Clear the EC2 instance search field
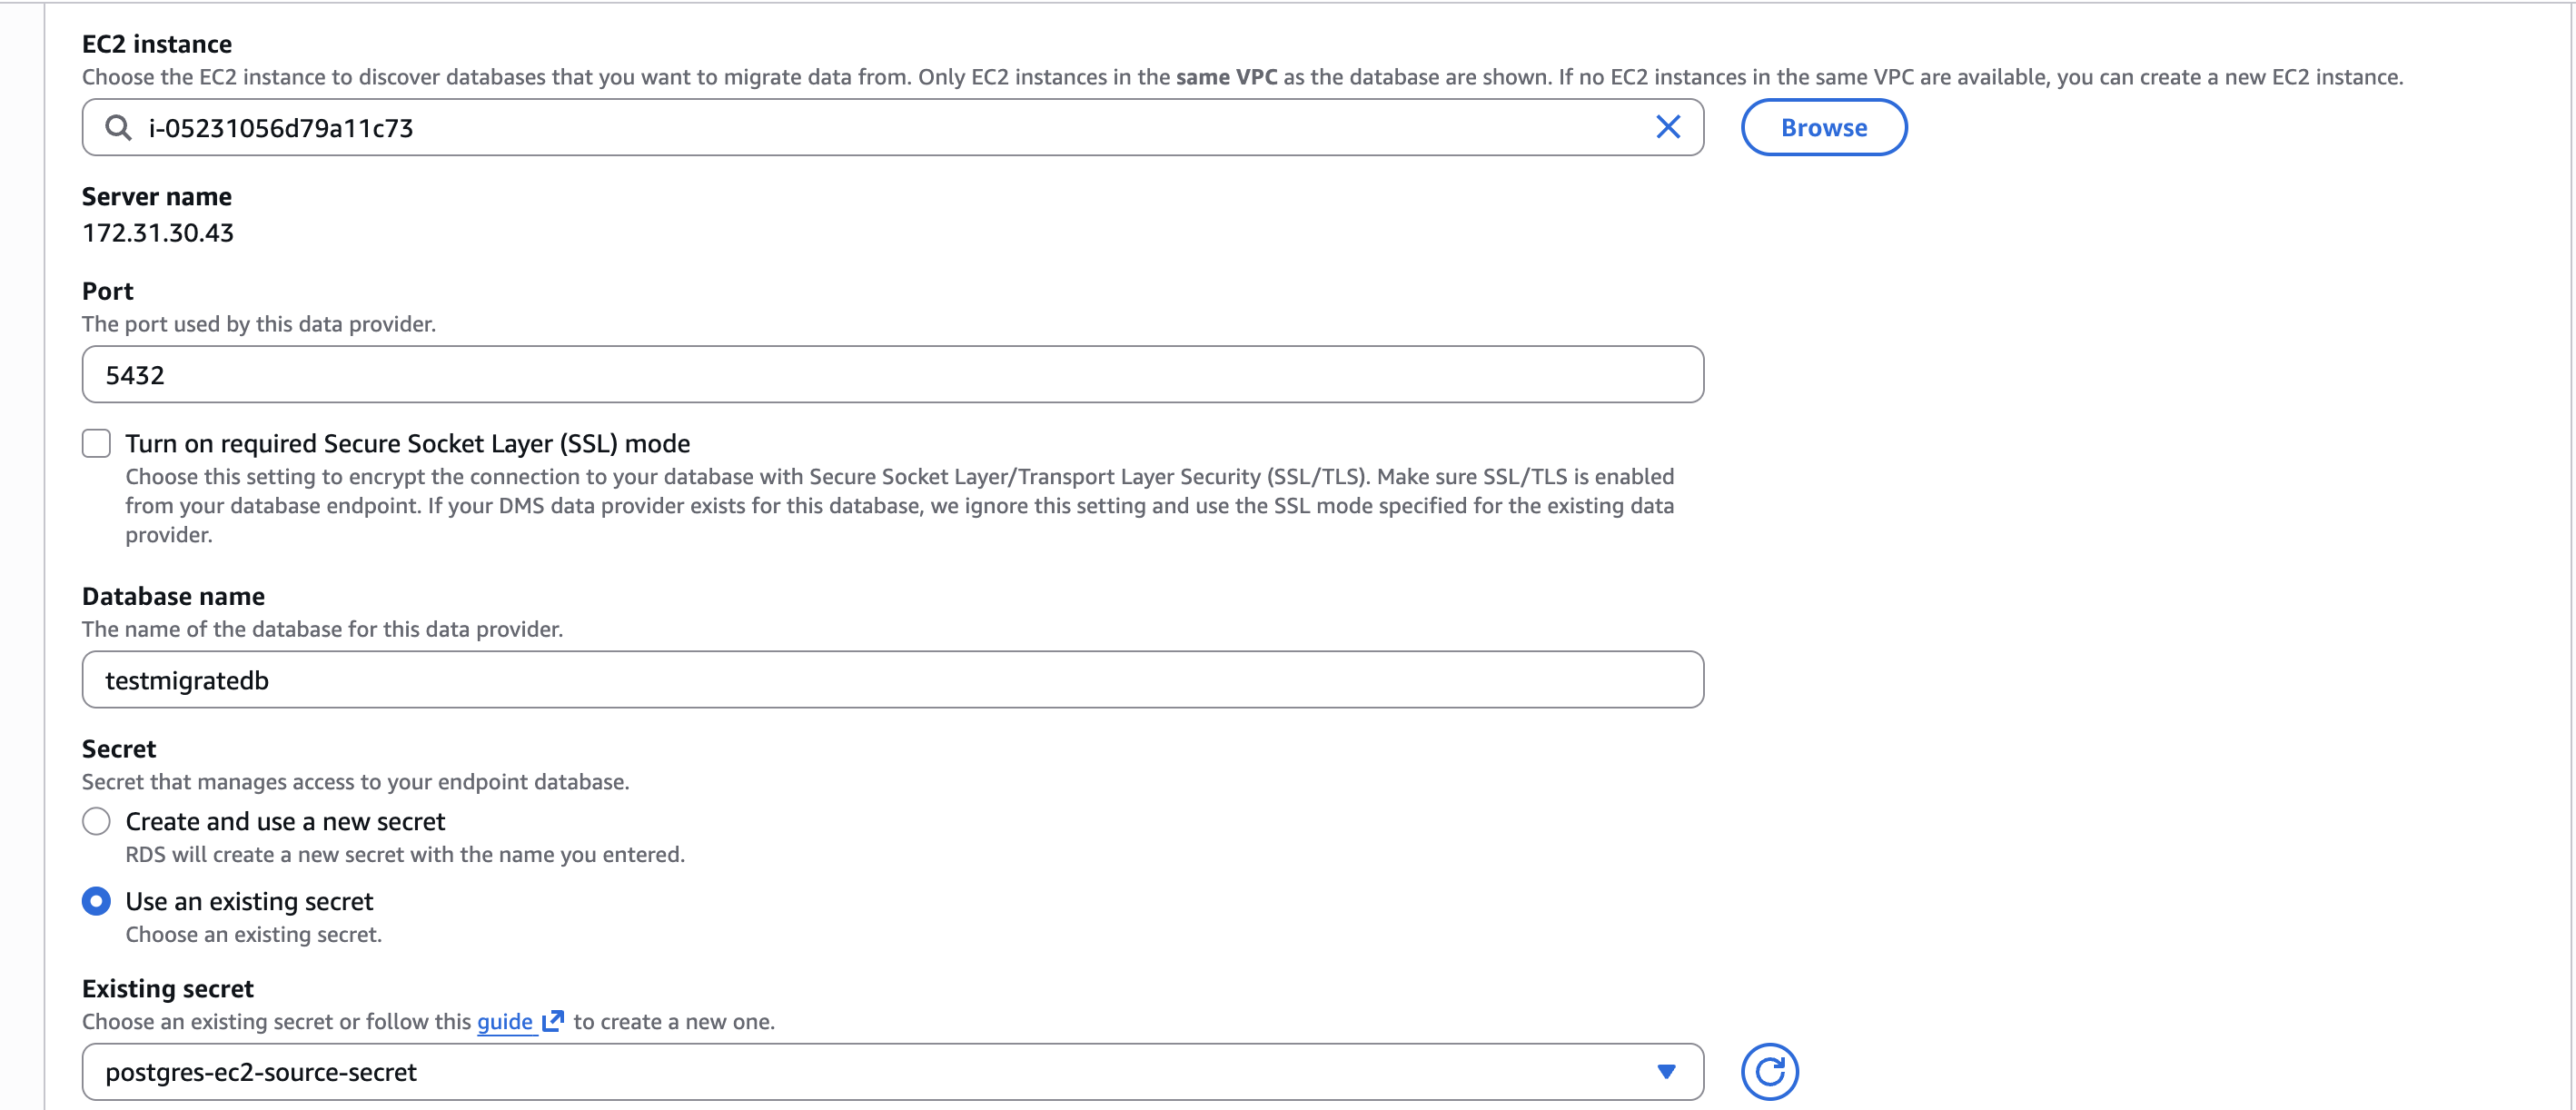2576x1110 pixels. click(x=1667, y=127)
